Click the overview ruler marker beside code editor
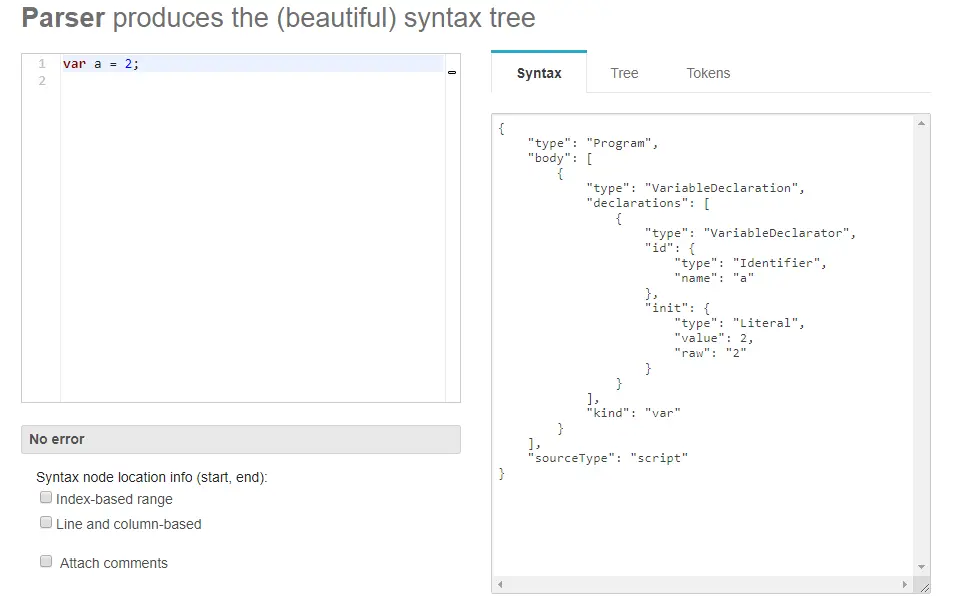This screenshot has height=604, width=956. pyautogui.click(x=452, y=72)
